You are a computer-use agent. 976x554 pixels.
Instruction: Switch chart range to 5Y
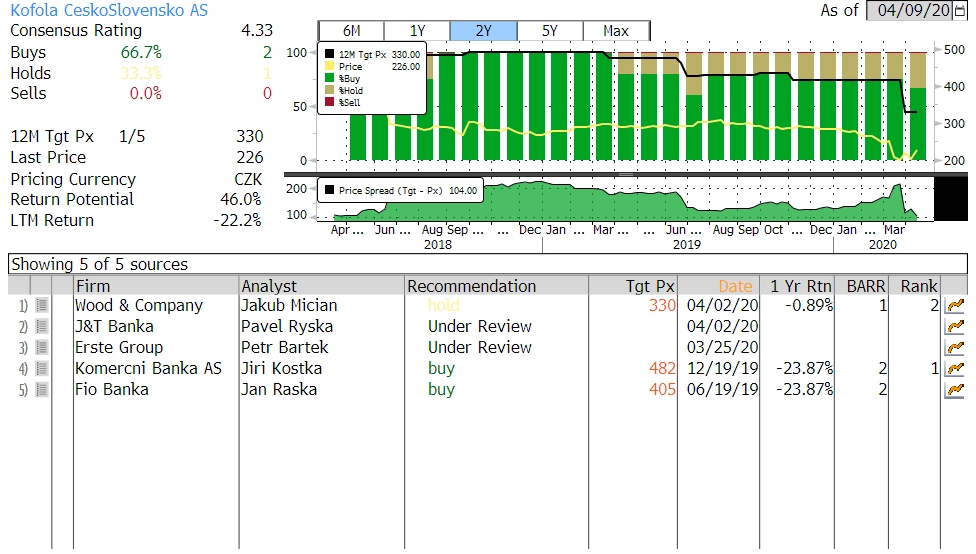pyautogui.click(x=550, y=31)
